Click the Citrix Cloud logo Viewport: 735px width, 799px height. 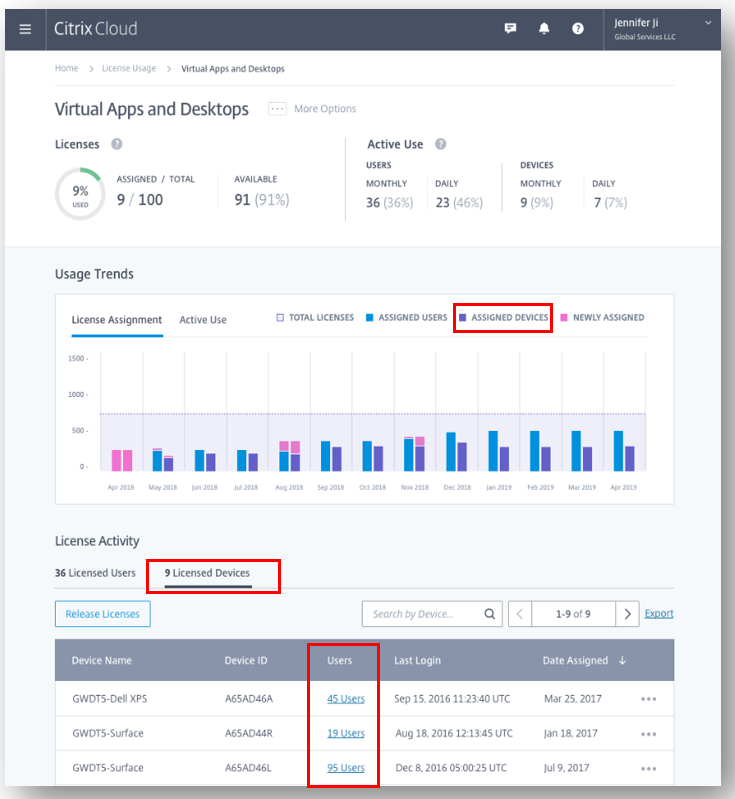tap(96, 29)
